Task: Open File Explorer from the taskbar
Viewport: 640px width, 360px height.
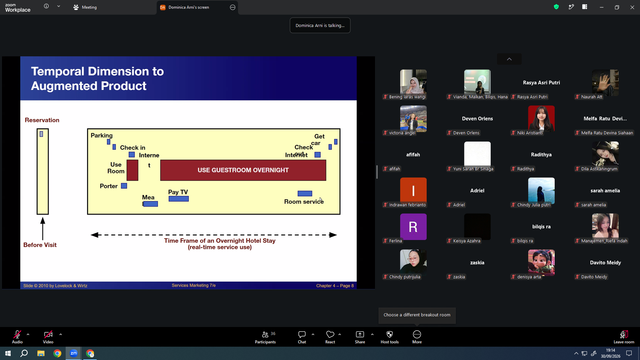Action: coord(41,353)
